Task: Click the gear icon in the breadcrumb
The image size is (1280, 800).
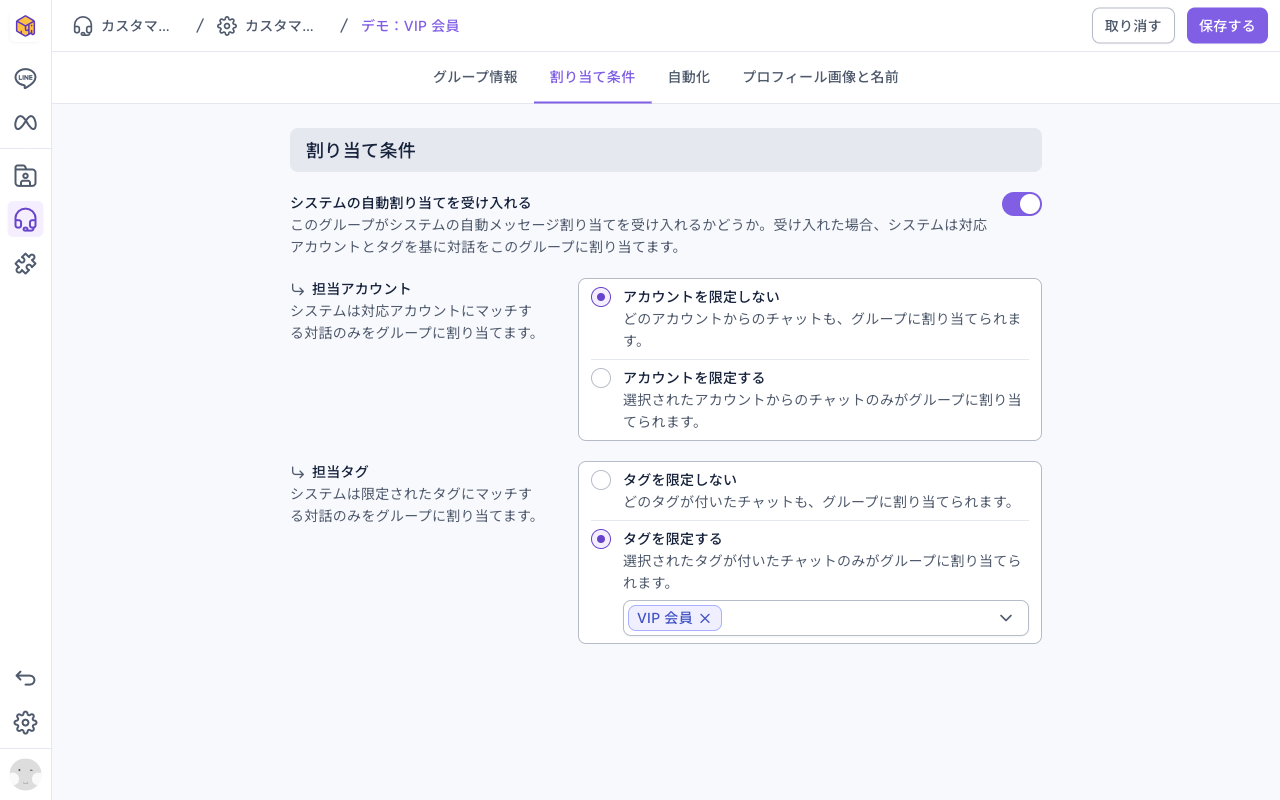Action: pos(227,26)
